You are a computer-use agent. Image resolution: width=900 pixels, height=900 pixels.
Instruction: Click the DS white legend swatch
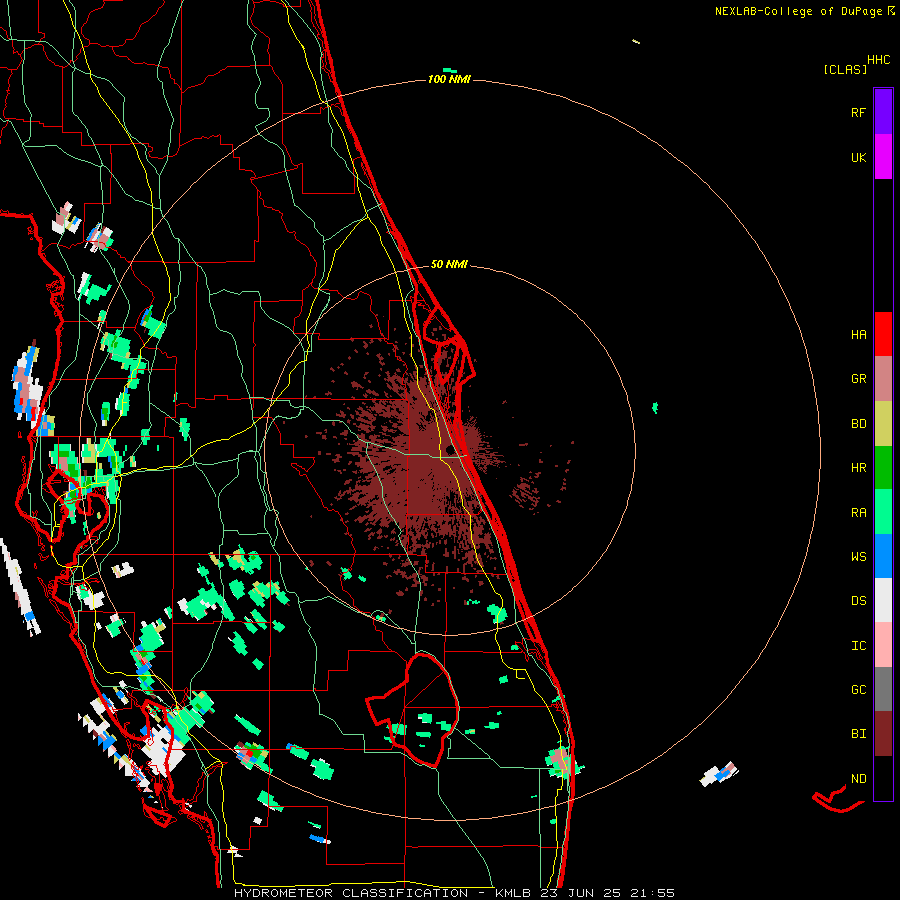pos(883,600)
